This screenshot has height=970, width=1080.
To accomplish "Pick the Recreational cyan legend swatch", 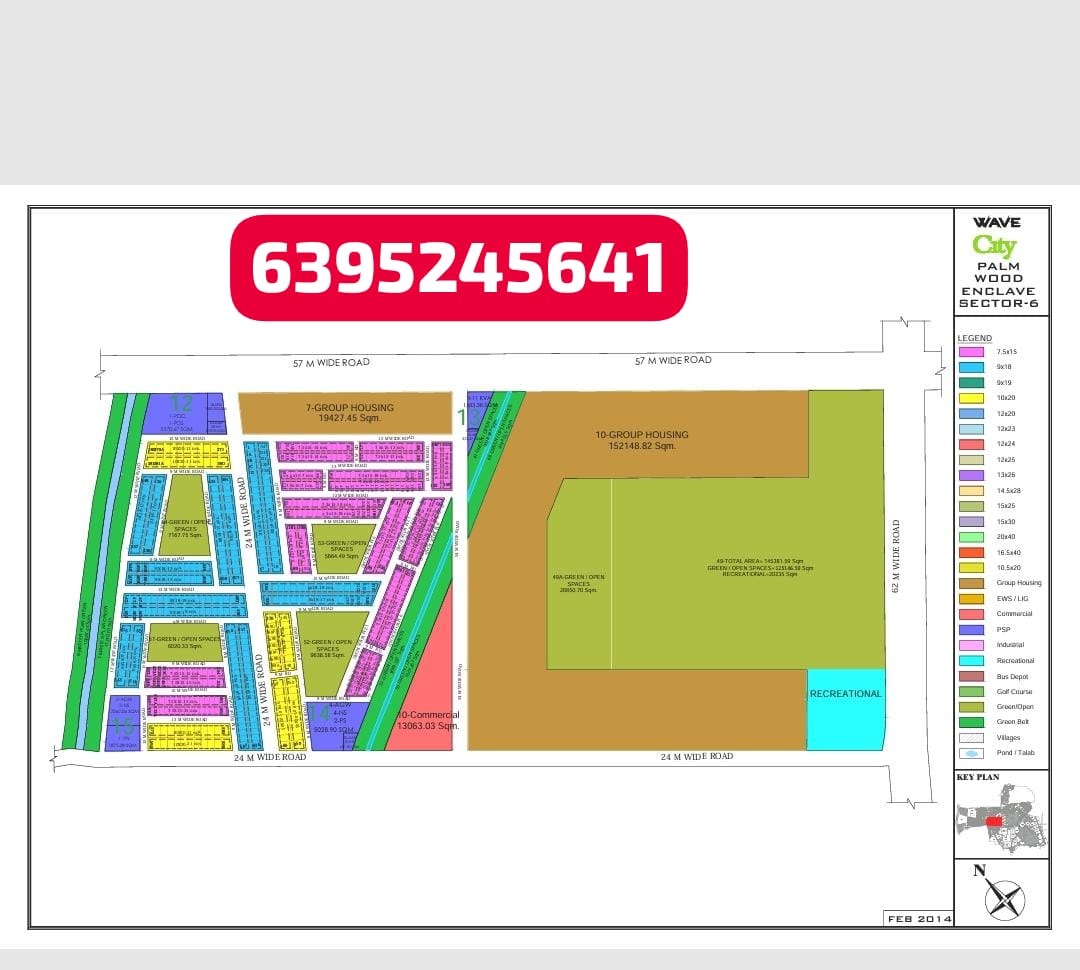I will coord(971,660).
